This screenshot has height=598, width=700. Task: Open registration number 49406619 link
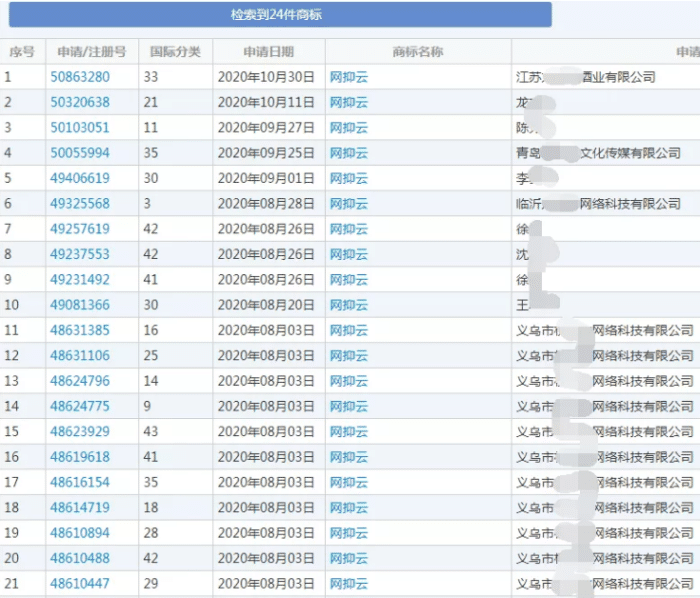coord(80,178)
